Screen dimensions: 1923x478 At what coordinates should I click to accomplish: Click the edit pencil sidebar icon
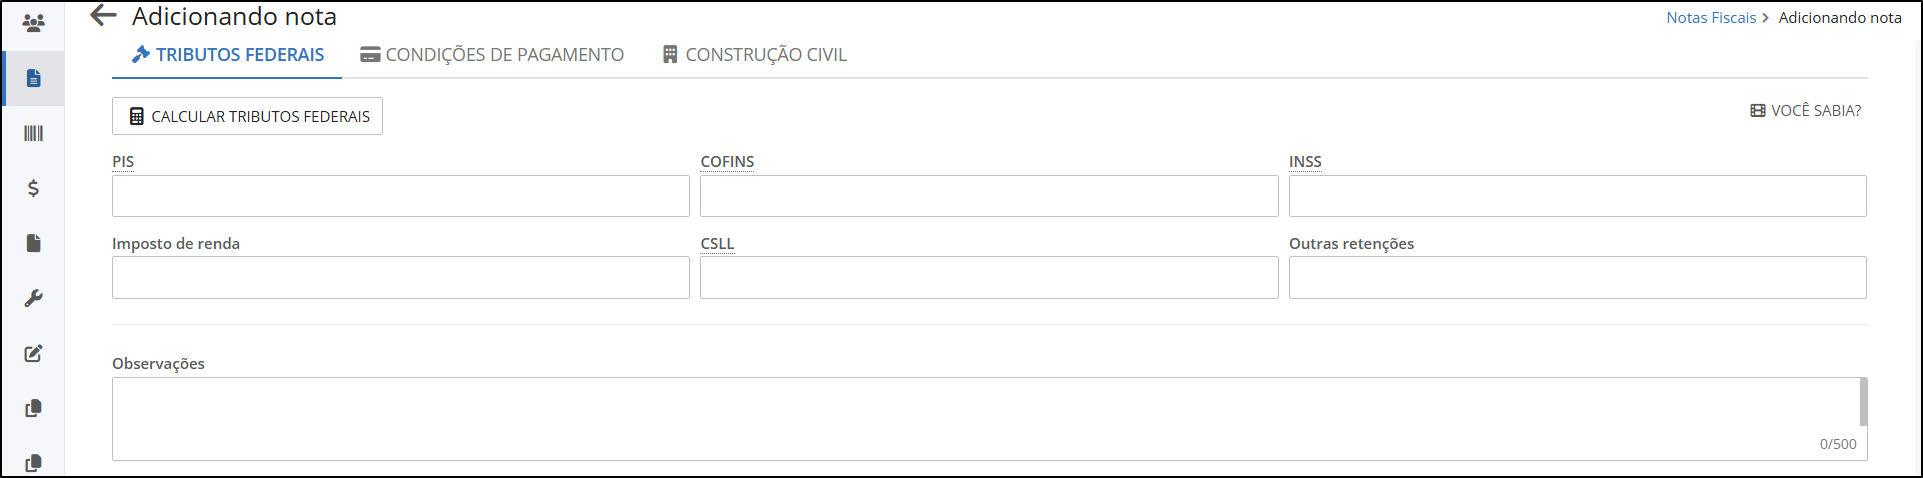click(x=33, y=353)
